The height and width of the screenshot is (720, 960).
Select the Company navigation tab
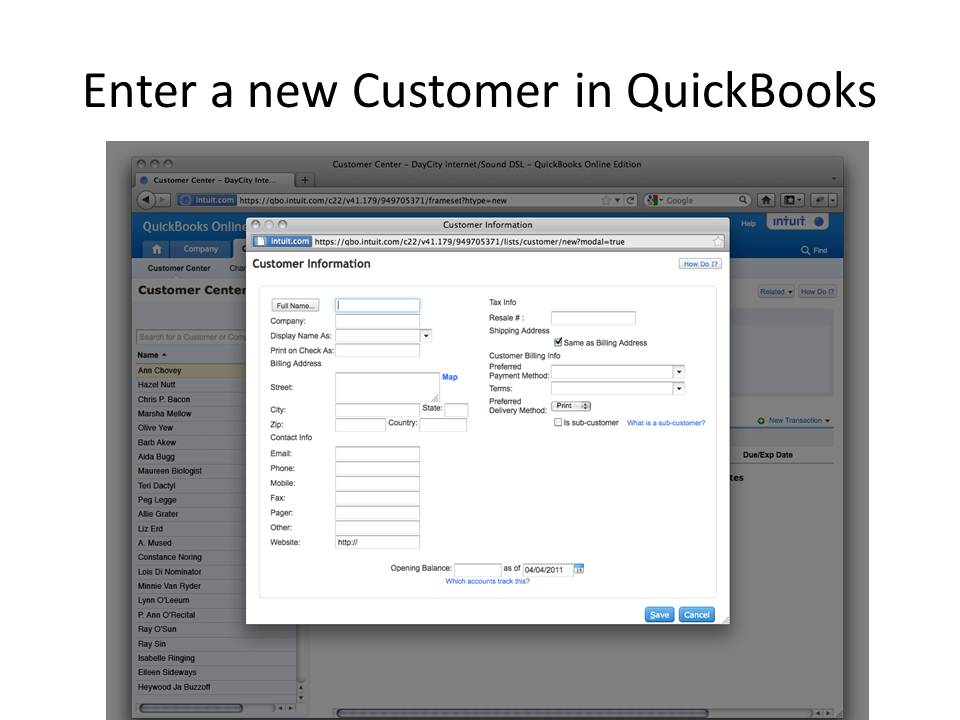coord(200,249)
